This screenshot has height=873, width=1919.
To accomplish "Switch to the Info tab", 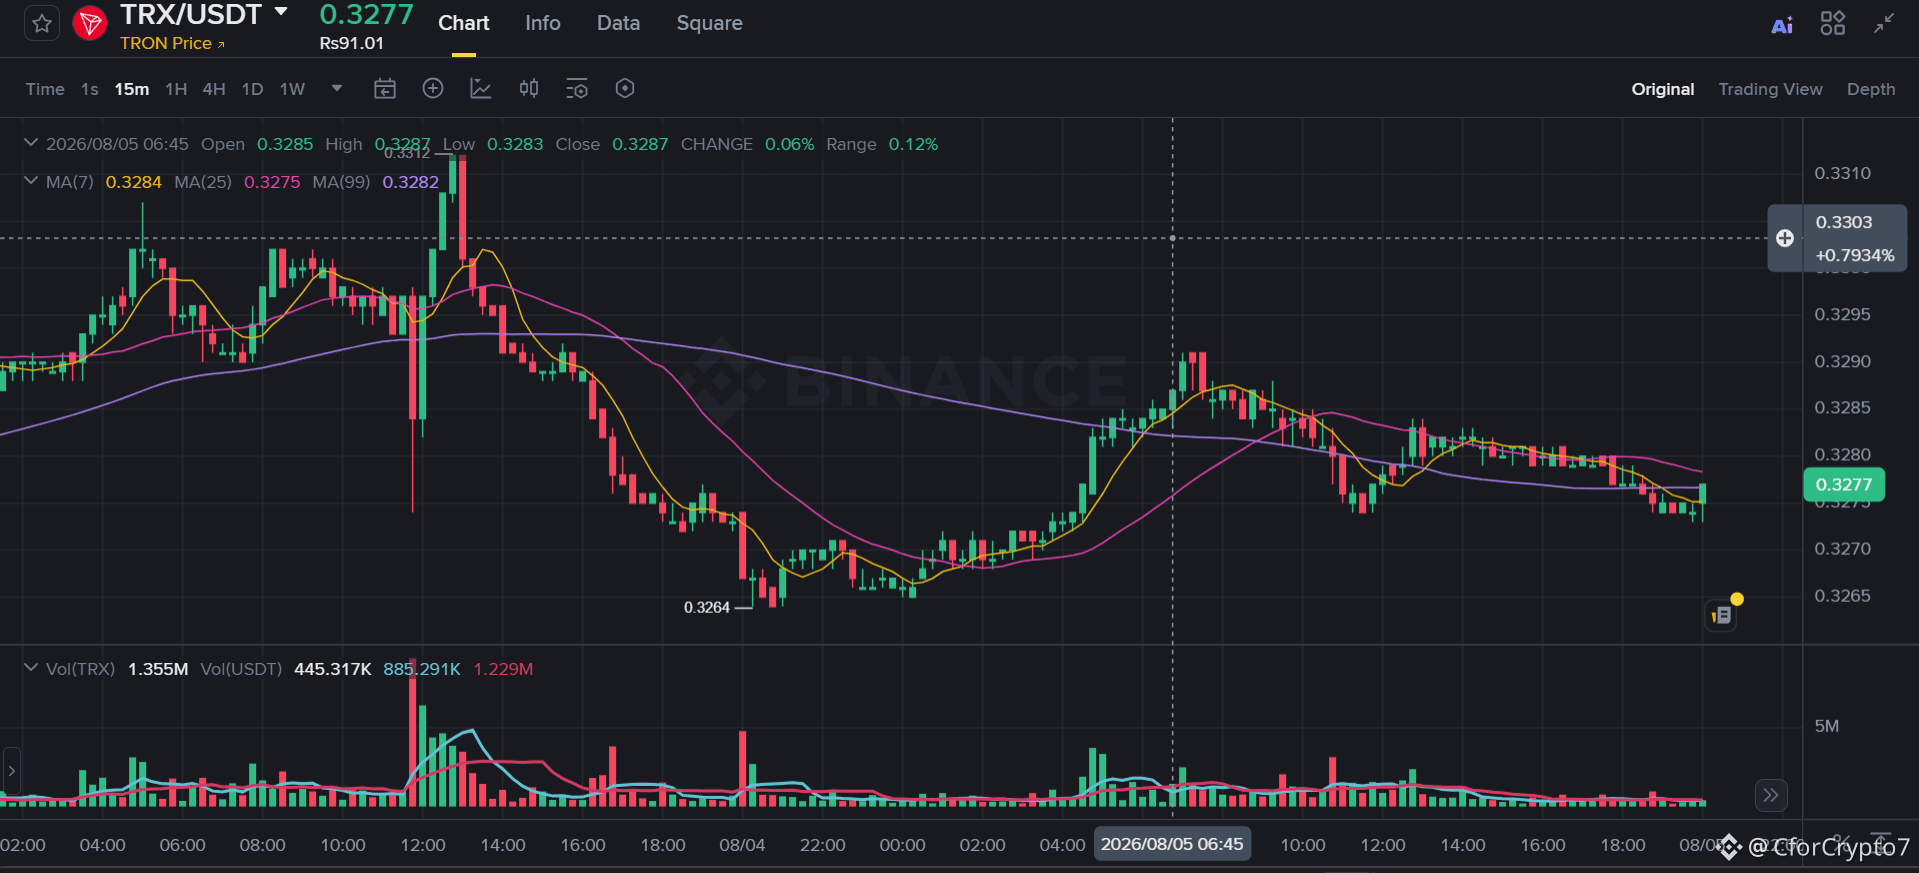I will pos(543,23).
